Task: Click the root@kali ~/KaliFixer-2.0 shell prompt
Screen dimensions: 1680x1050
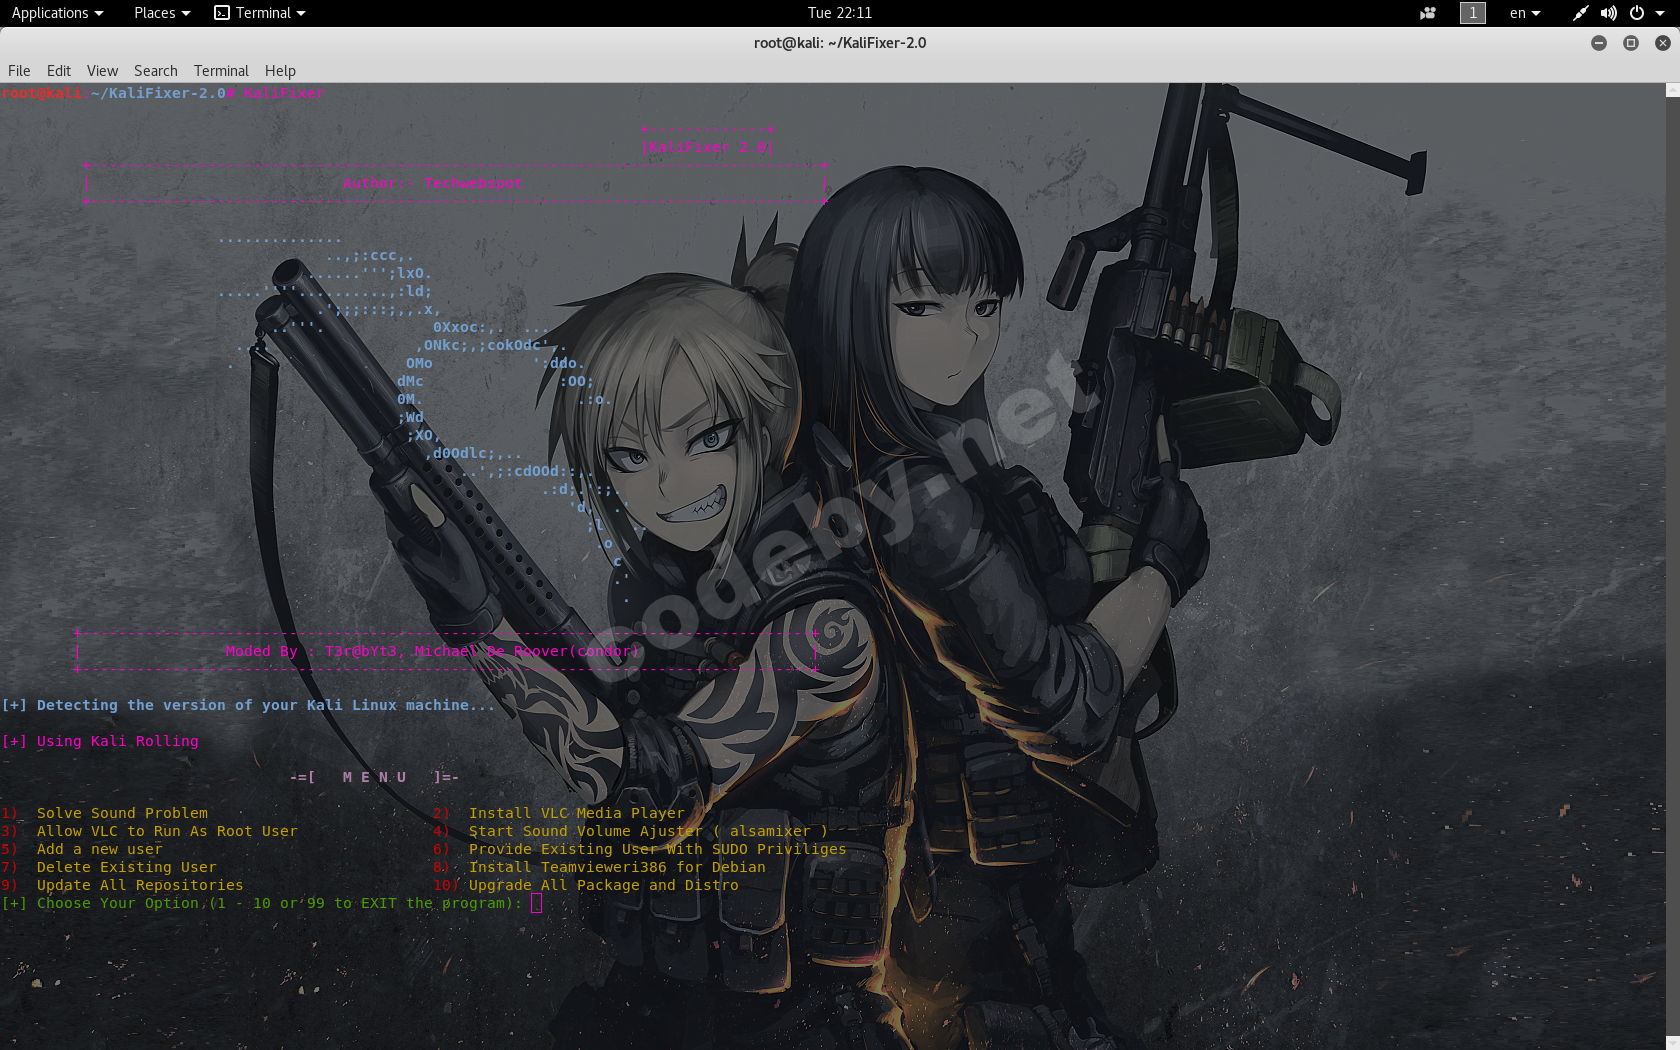Action: (x=118, y=93)
